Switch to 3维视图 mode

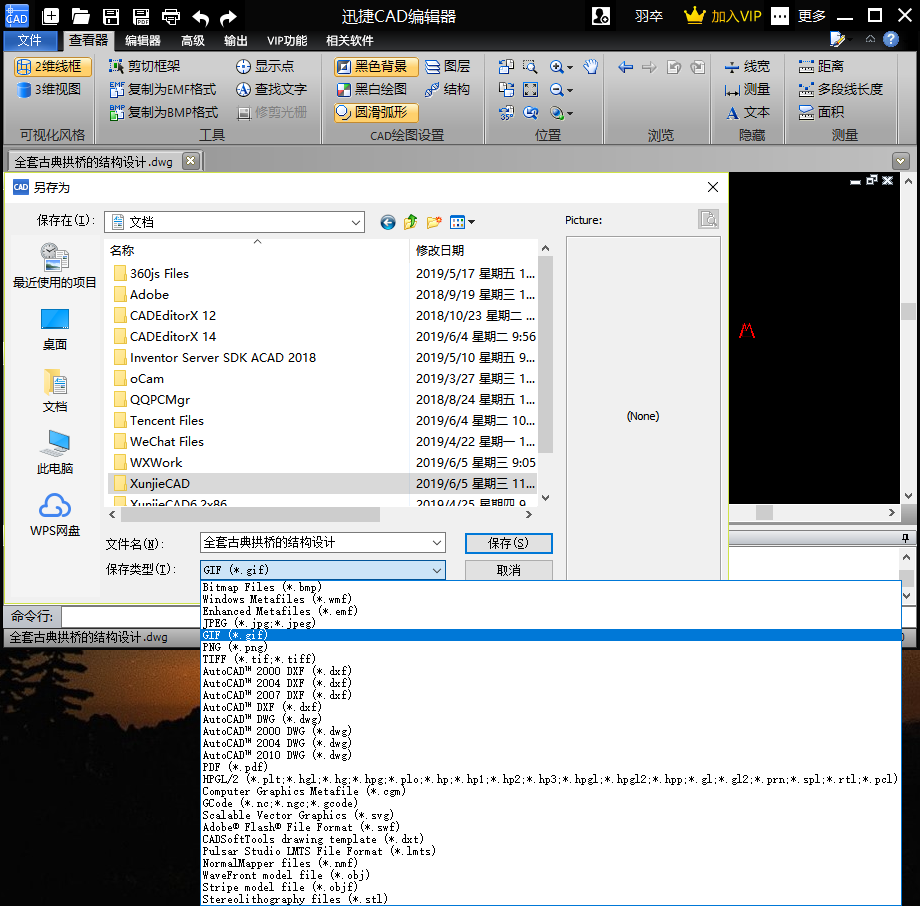pos(49,89)
